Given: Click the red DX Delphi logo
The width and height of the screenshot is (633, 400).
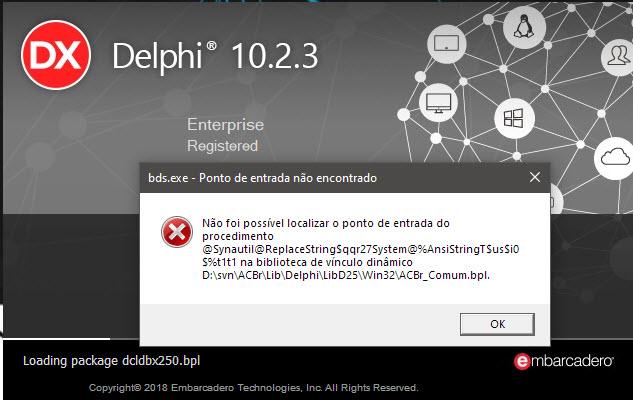Looking at the screenshot, I should 56,55.
